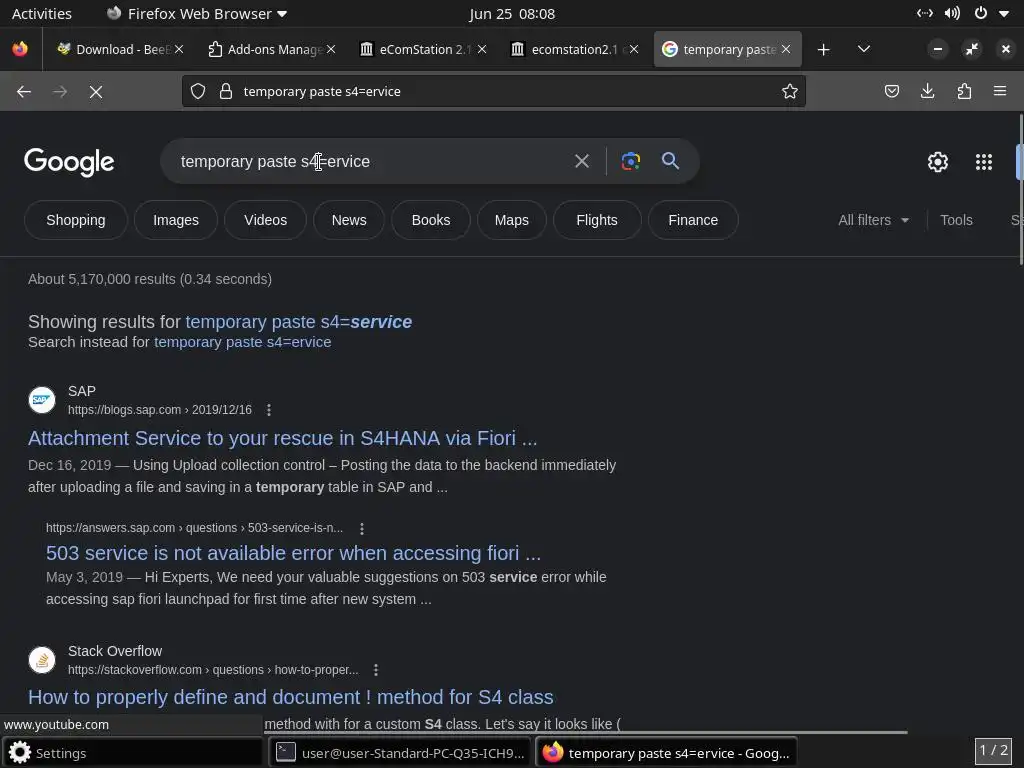Screen dimensions: 1024x768
Task: Filter results by News
Action: [349, 220]
